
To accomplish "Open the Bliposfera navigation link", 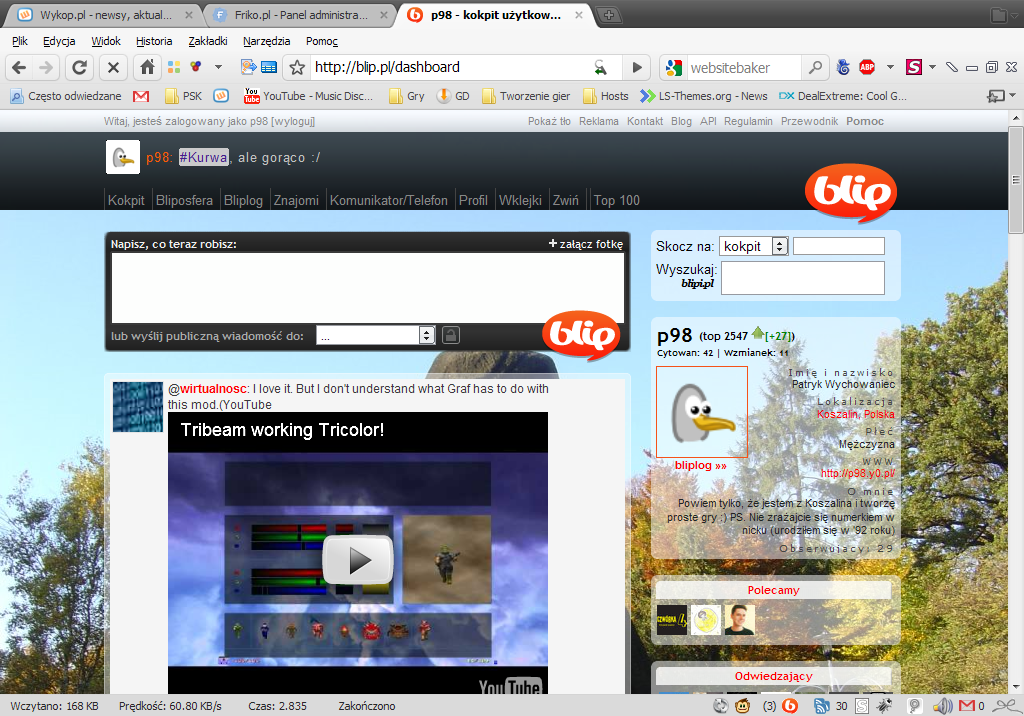I will tap(184, 200).
